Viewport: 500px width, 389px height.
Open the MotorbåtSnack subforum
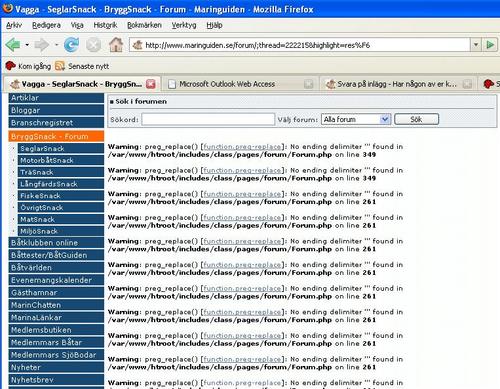[x=61, y=160]
